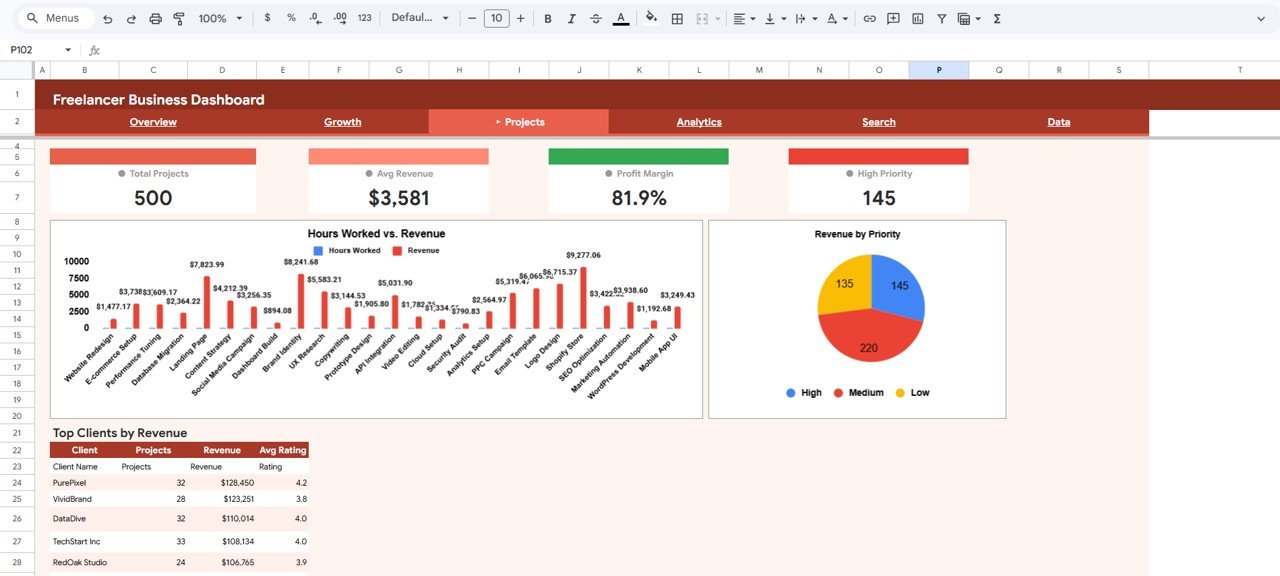Click the Create a filter icon
Image resolution: width=1280 pixels, height=576 pixels.
pos(942,18)
